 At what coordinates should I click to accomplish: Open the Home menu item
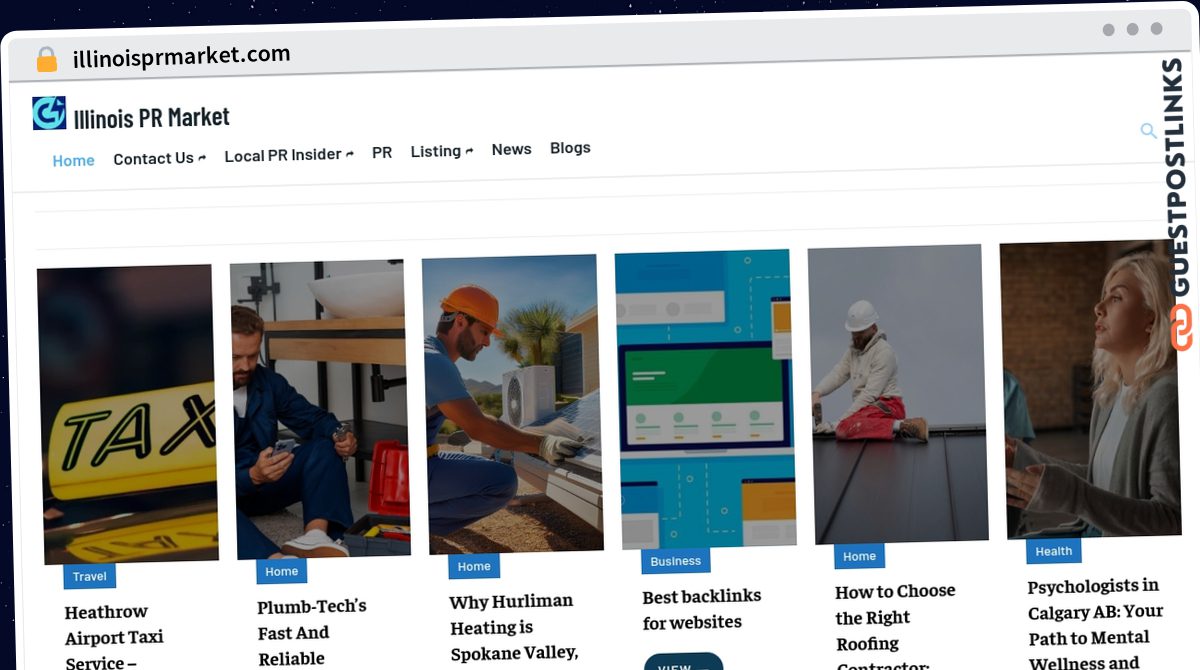73,160
